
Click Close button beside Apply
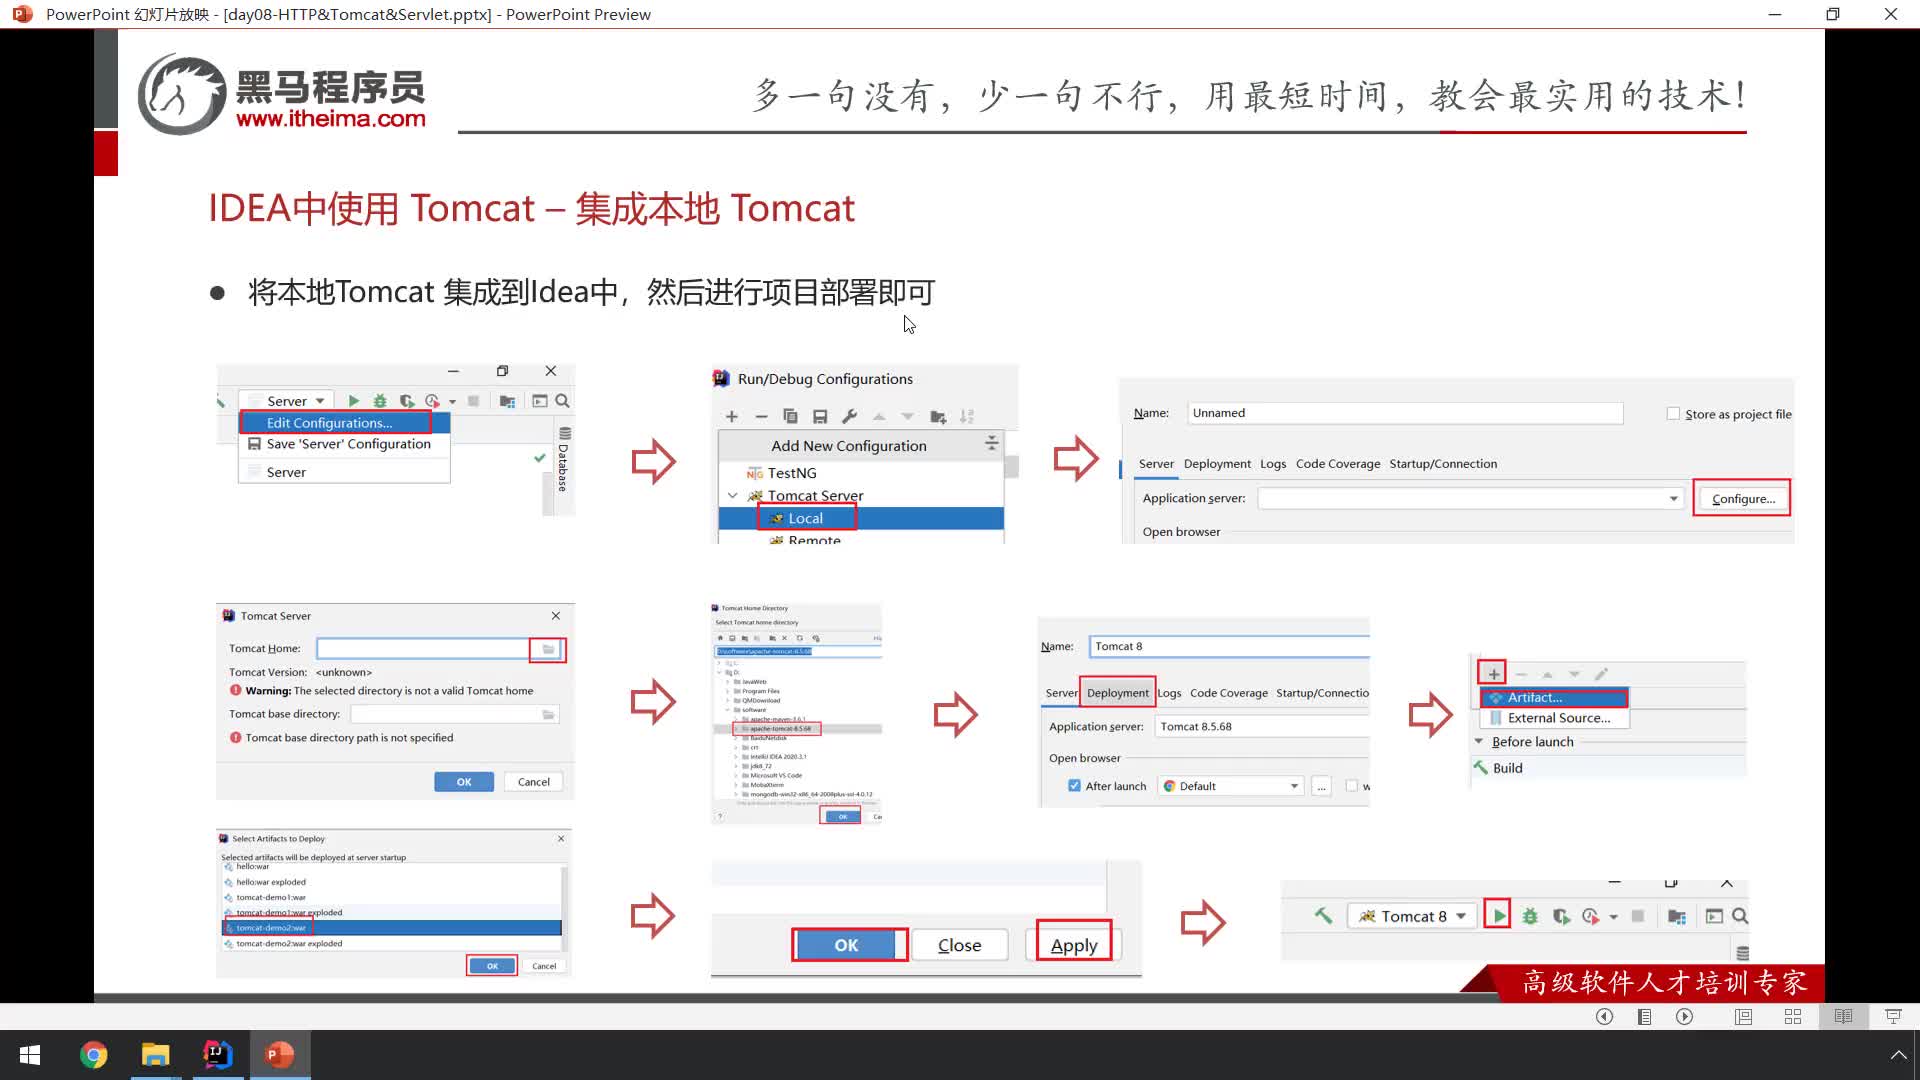point(959,945)
